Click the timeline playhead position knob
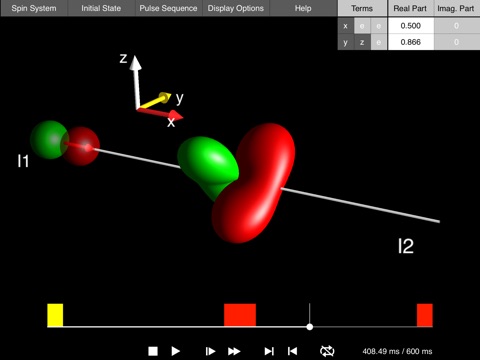Viewport: 480px width, 360px height. coord(310,327)
